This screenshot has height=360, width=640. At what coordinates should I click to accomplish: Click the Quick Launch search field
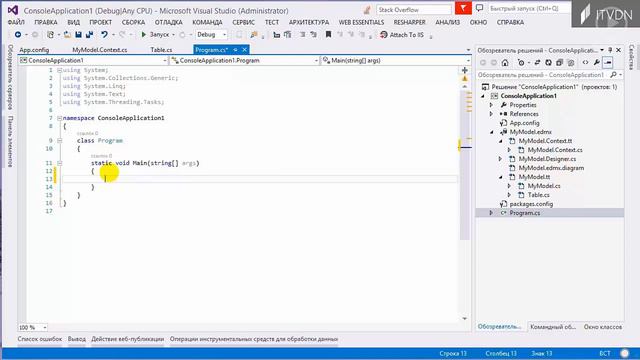[529, 9]
